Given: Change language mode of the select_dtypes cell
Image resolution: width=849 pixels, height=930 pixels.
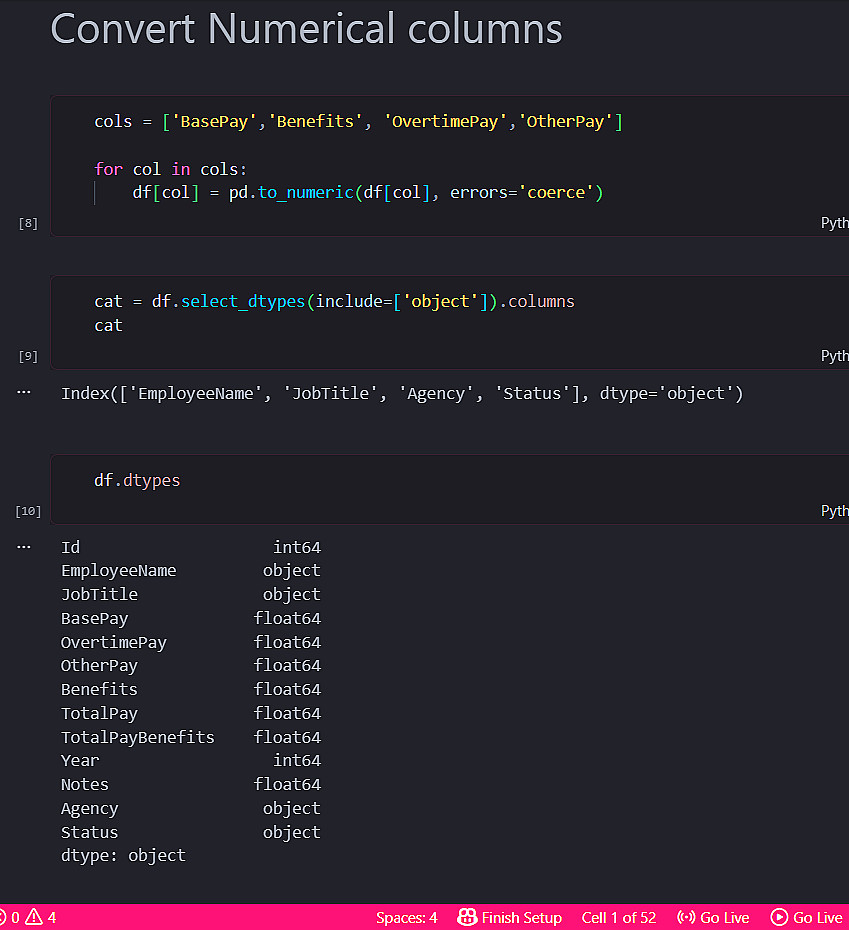Looking at the screenshot, I should (834, 356).
